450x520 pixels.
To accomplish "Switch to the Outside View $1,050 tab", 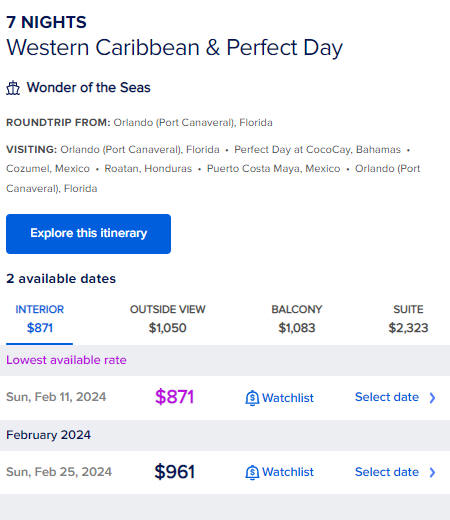I will (167, 319).
